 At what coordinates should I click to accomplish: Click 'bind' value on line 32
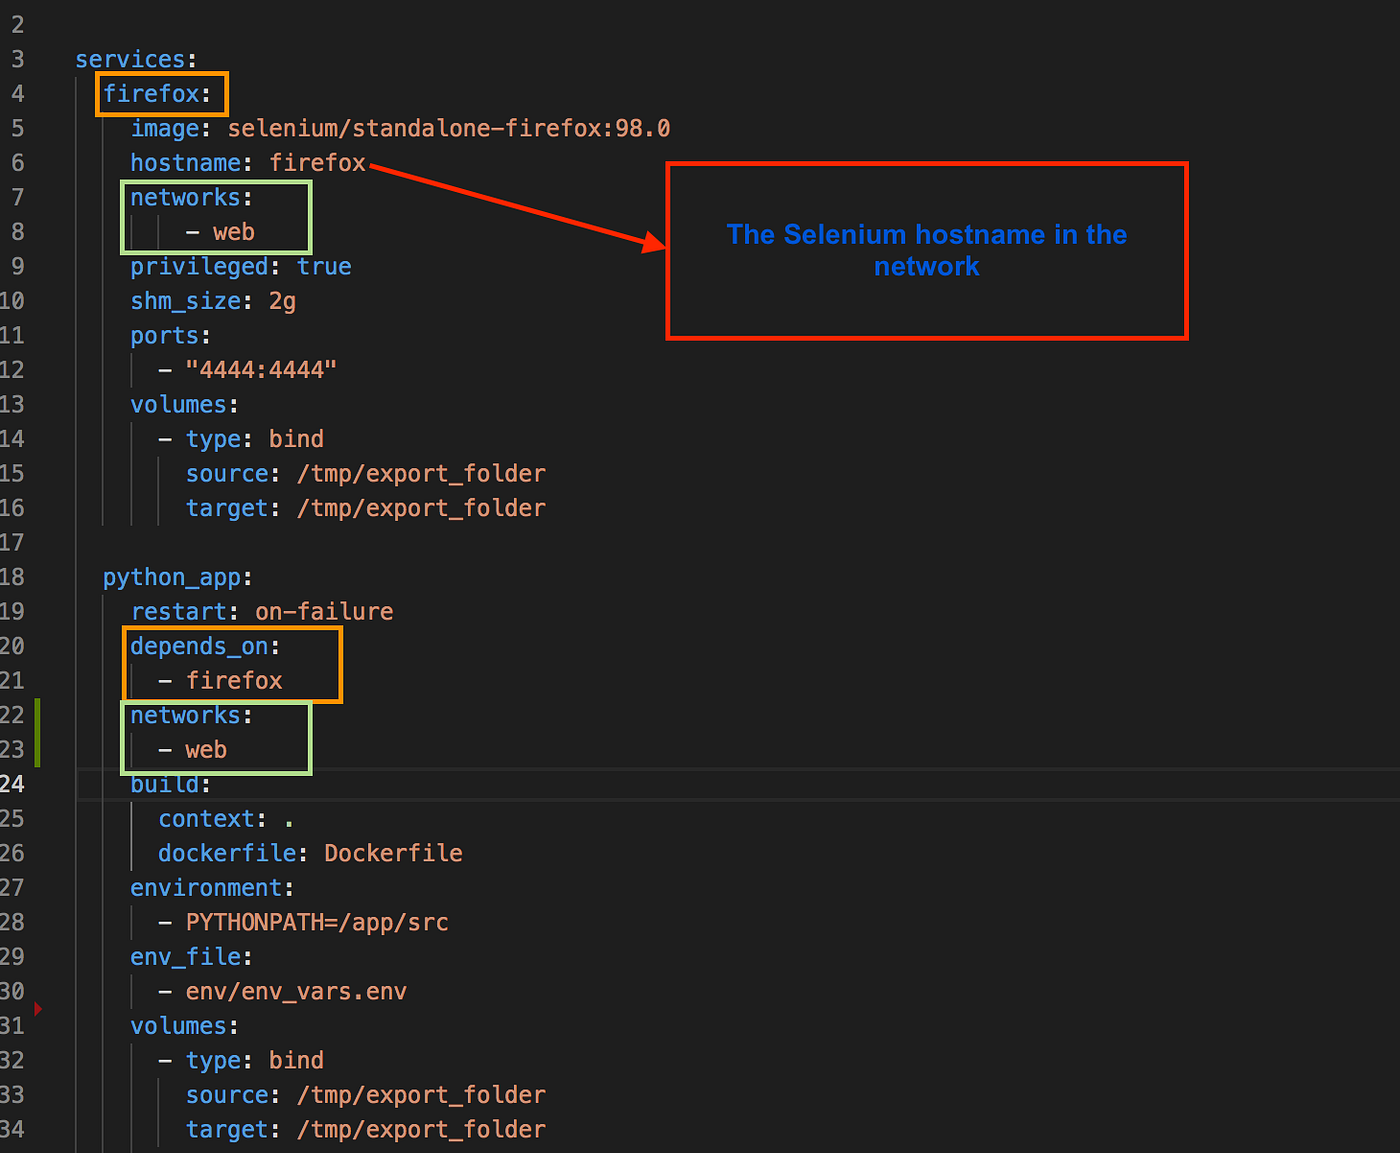296,1061
